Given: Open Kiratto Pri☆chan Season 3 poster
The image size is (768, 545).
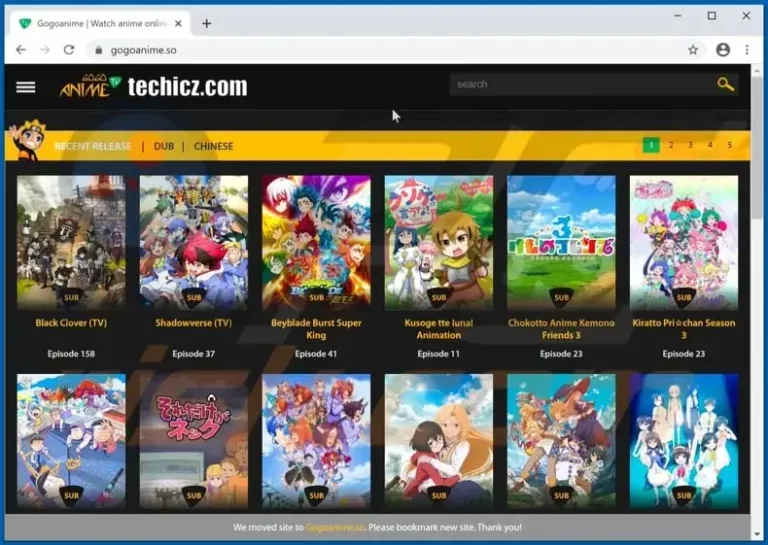Looking at the screenshot, I should click(x=684, y=242).
